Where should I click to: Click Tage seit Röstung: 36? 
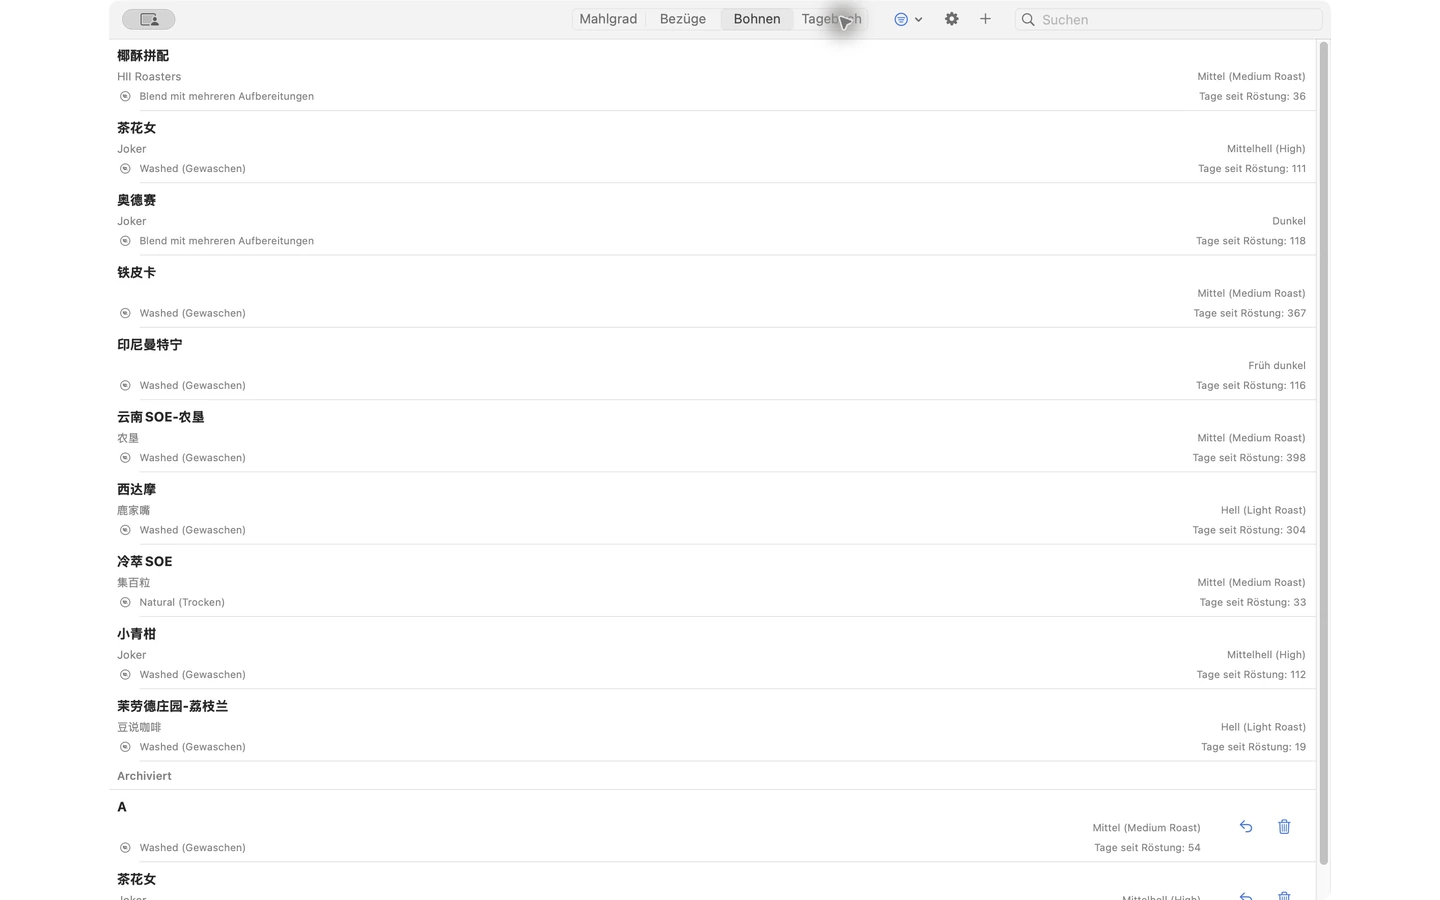click(1252, 97)
